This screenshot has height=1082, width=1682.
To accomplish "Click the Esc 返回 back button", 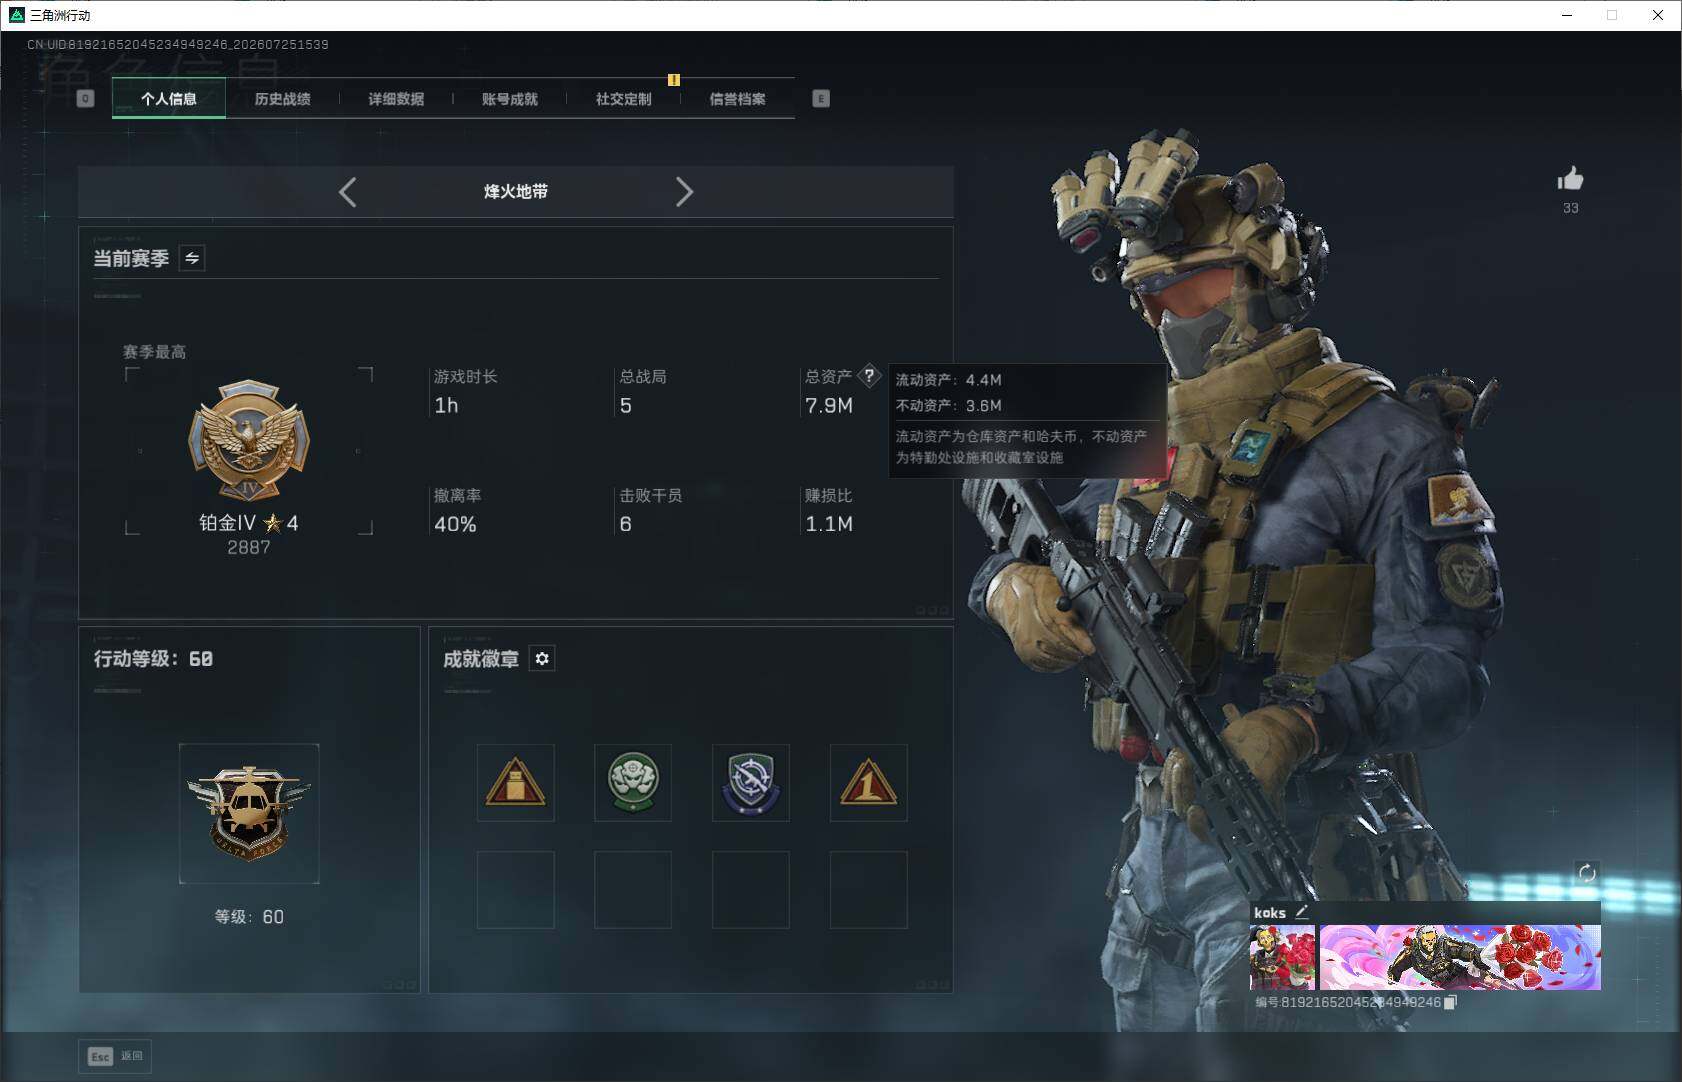I will click(116, 1056).
